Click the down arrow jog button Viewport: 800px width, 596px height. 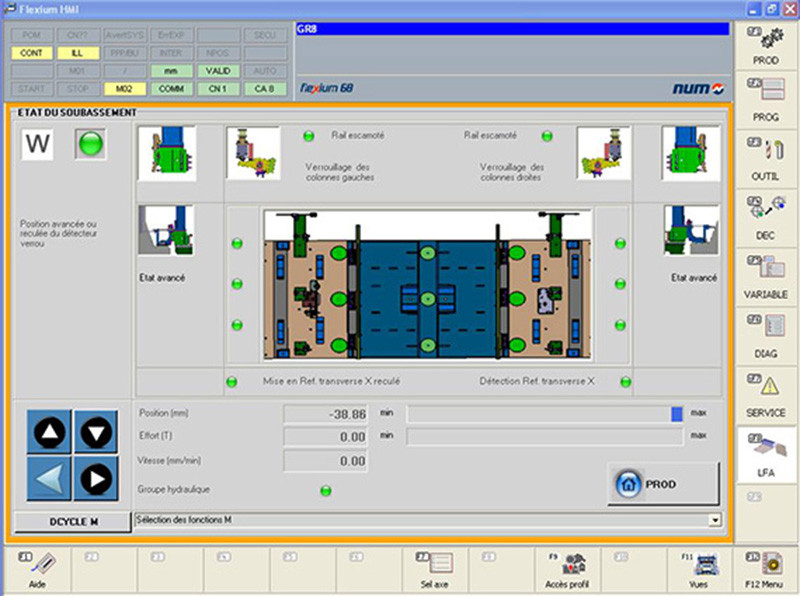pyautogui.click(x=96, y=433)
